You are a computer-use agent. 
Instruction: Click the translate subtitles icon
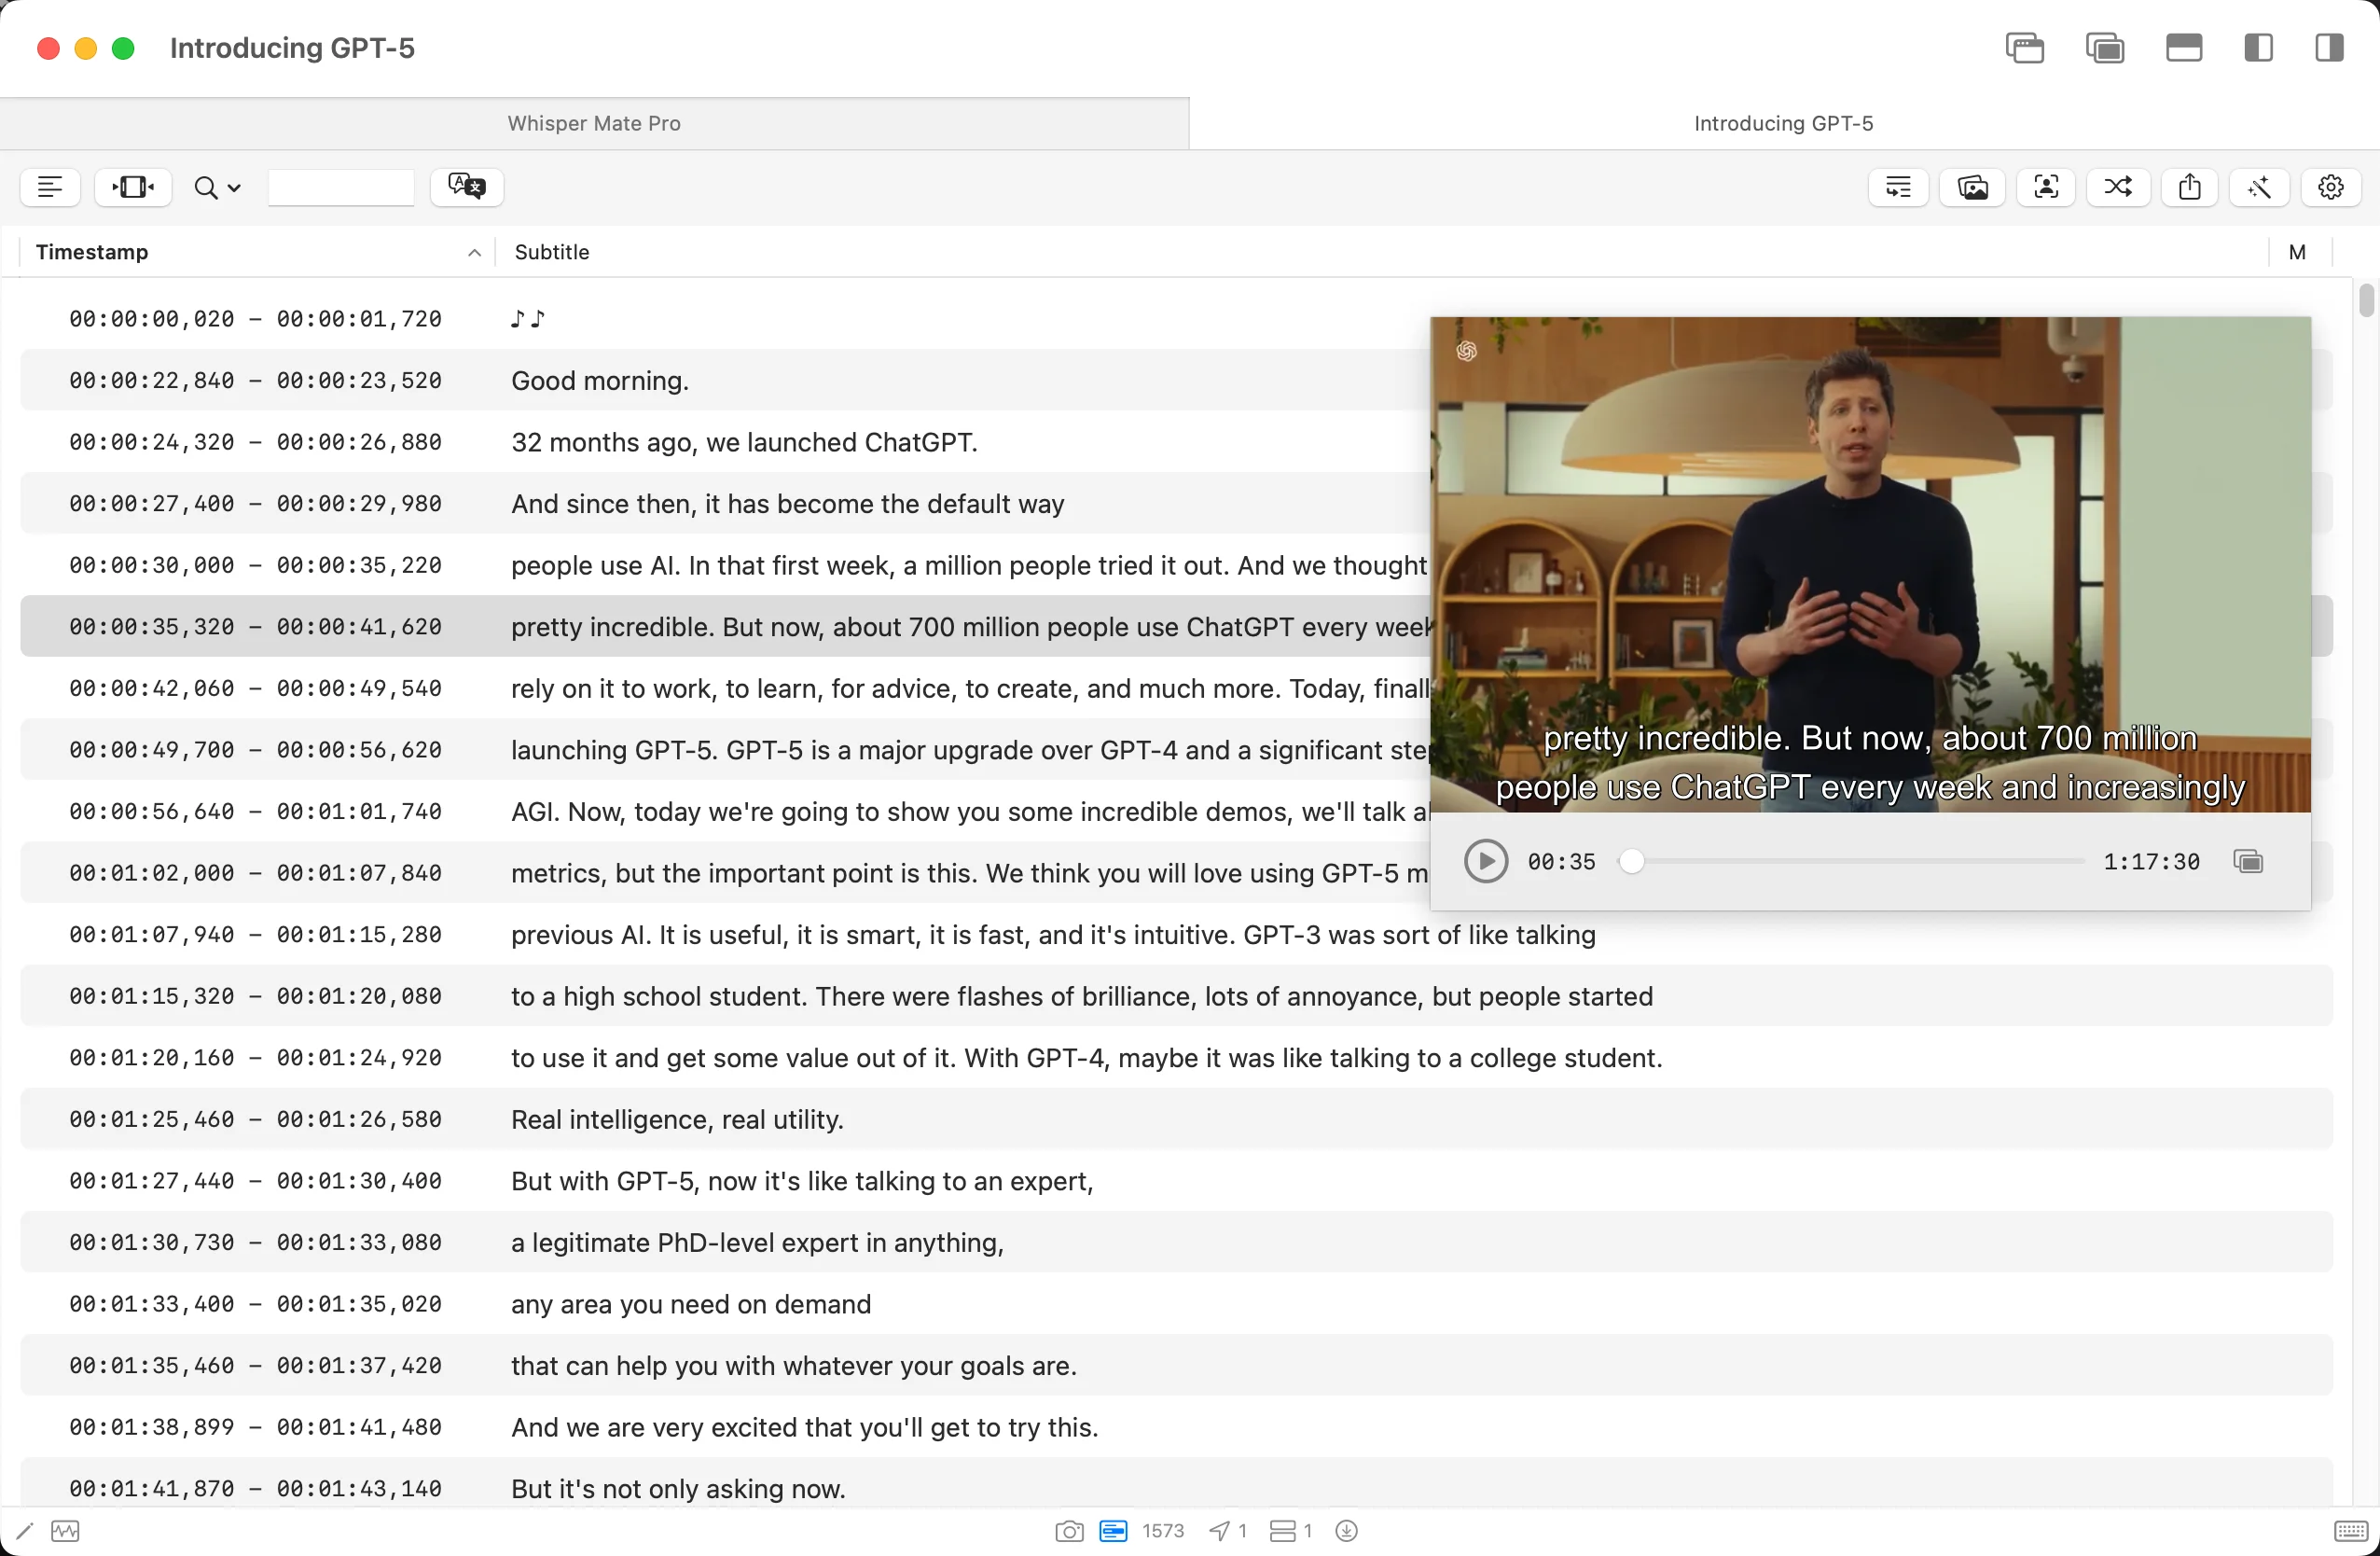click(x=466, y=187)
